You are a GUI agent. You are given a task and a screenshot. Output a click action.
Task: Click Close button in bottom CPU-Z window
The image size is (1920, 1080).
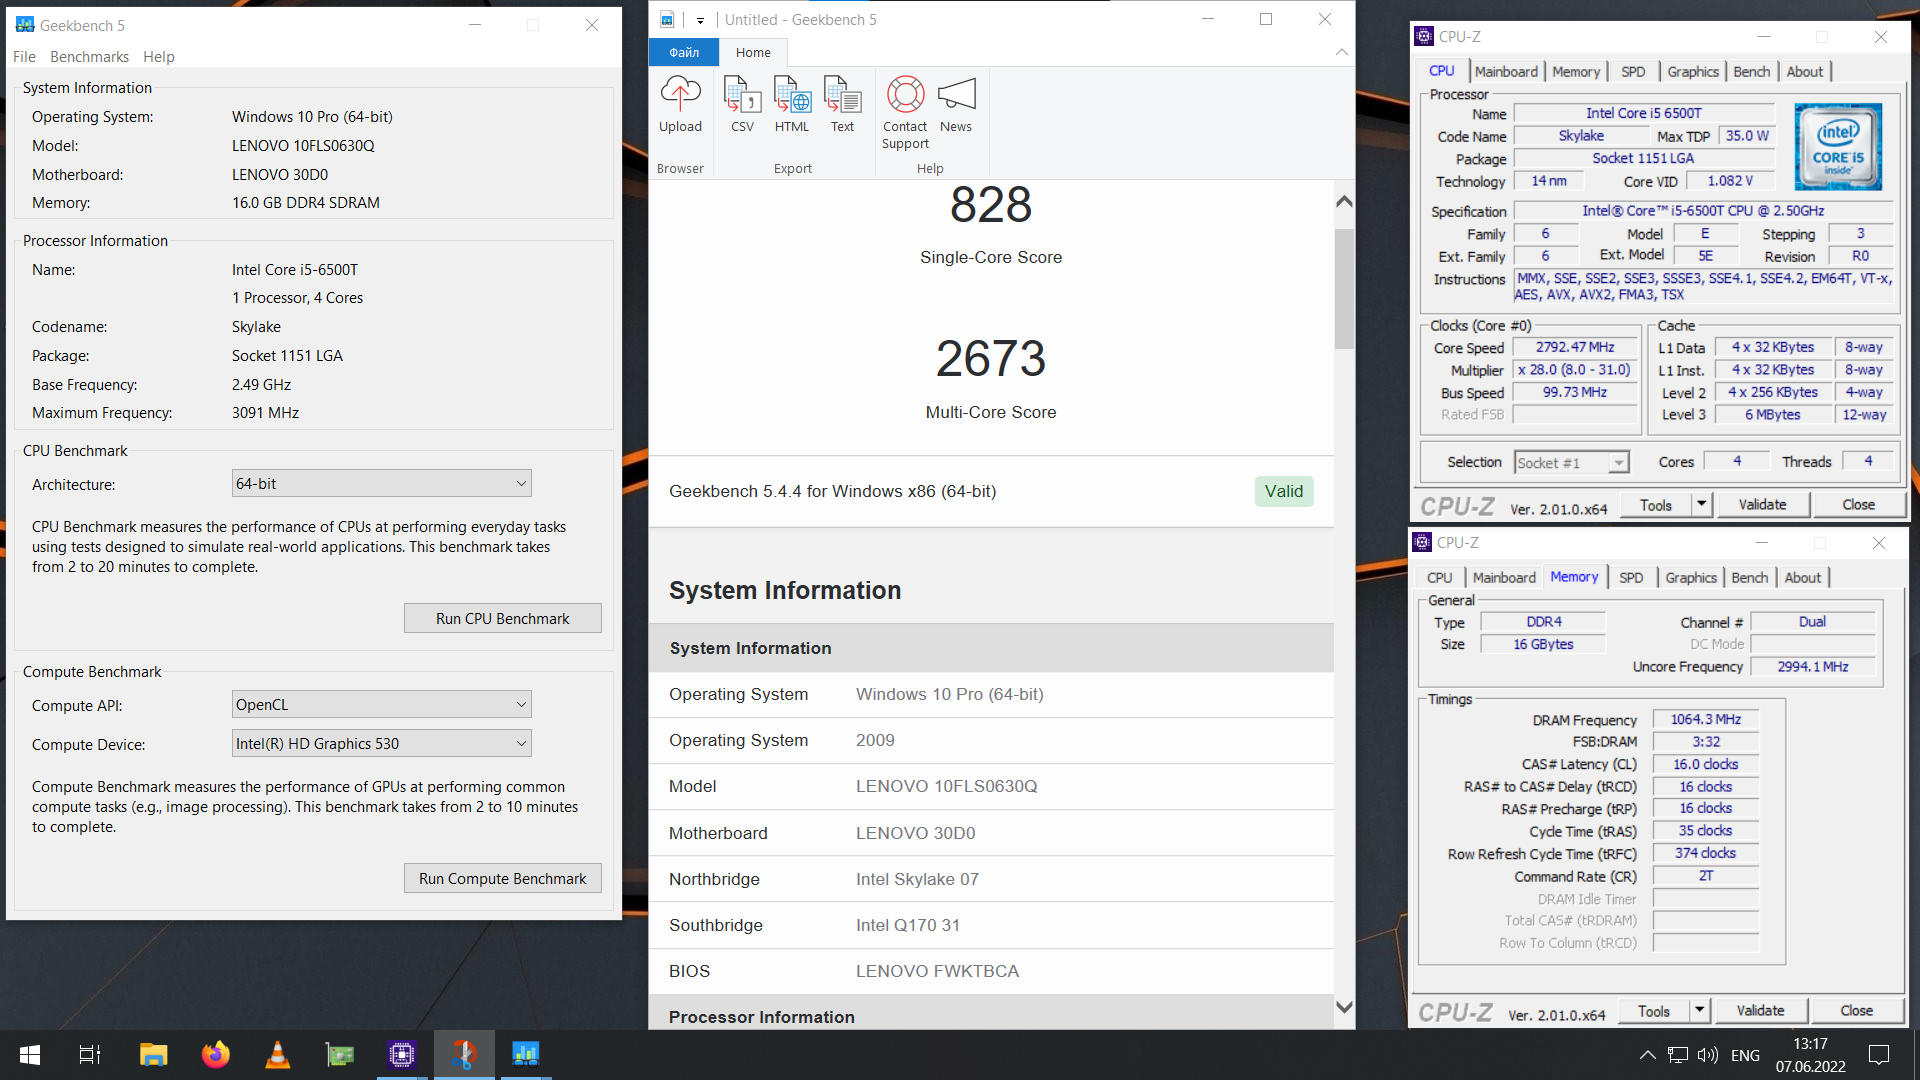1856,1011
